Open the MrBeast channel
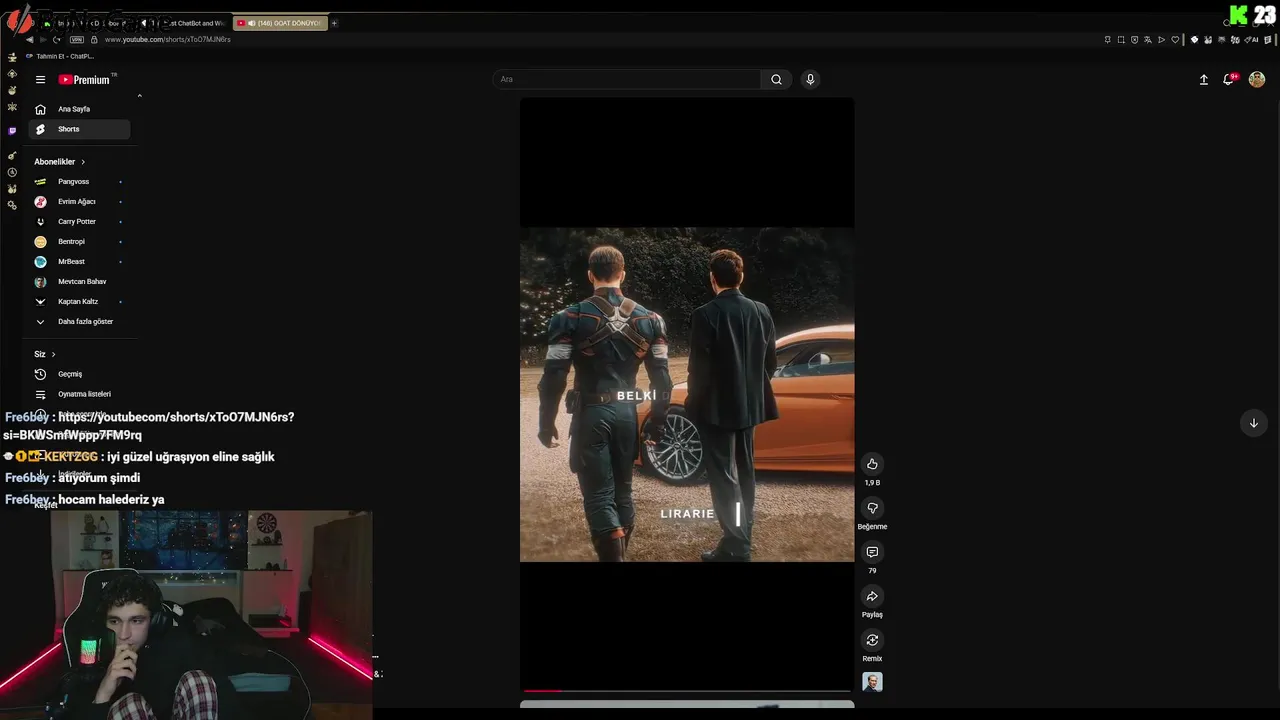1280x720 pixels. coord(79,262)
